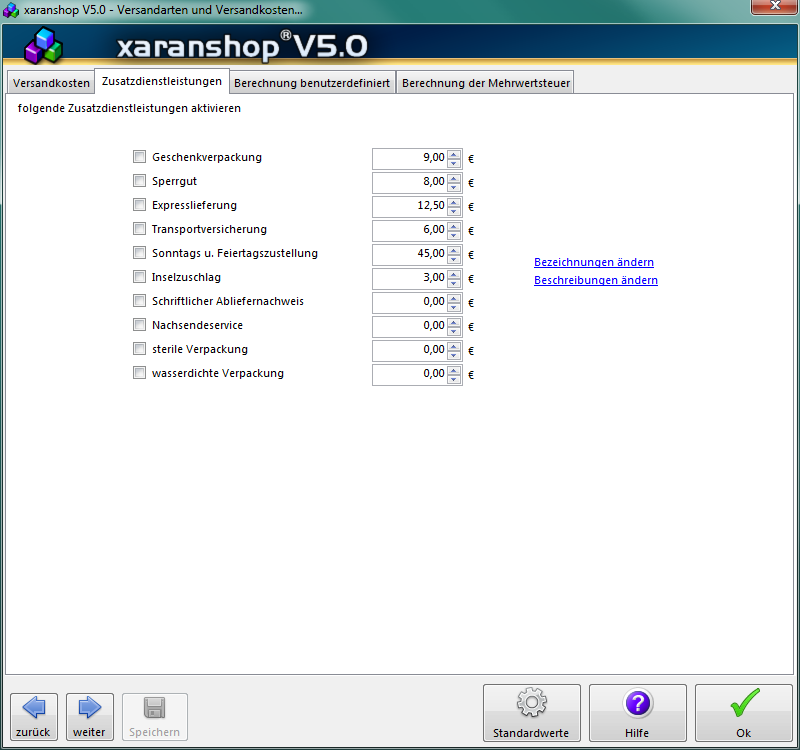
Task: Open Berechnung benutzerdefiniert tab
Action: pos(312,83)
